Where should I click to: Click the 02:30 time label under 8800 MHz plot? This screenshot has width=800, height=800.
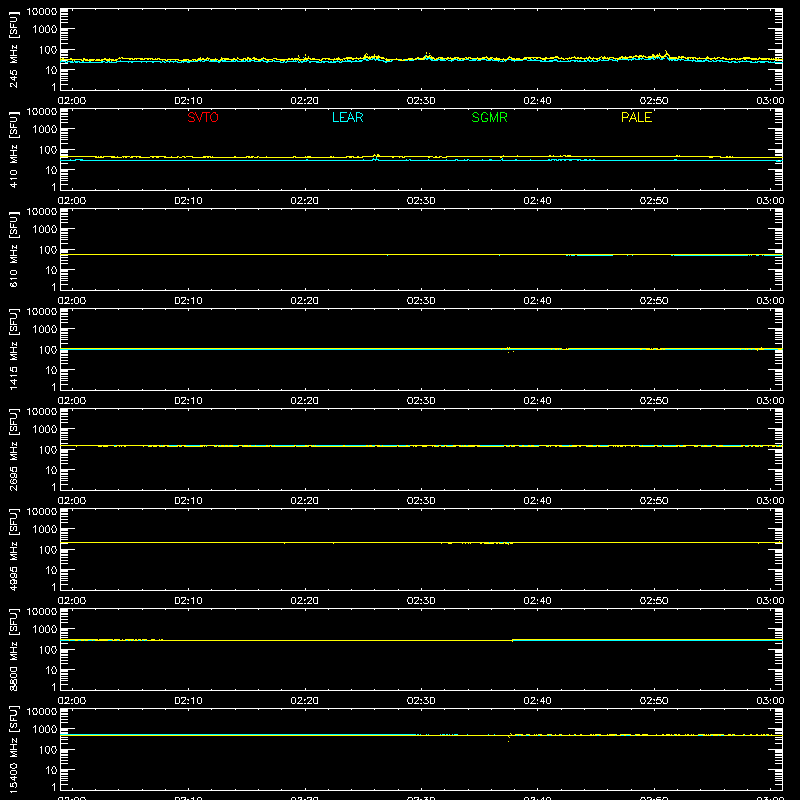[421, 701]
